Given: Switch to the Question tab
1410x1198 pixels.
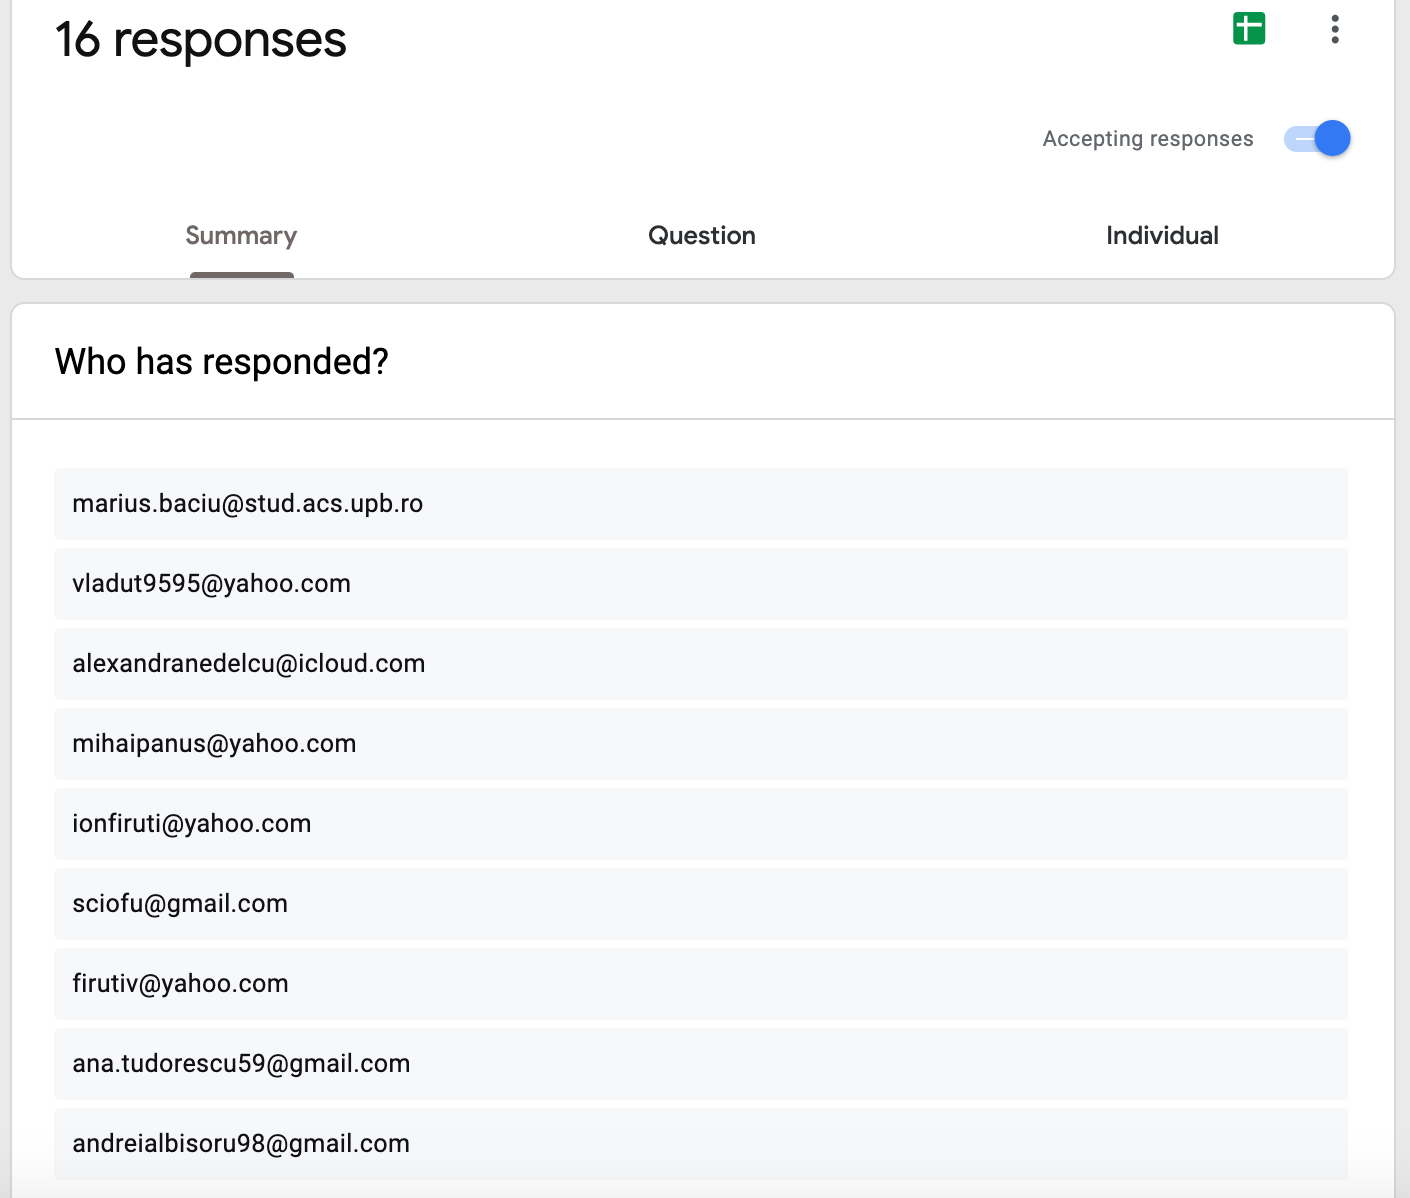Looking at the screenshot, I should pyautogui.click(x=702, y=236).
